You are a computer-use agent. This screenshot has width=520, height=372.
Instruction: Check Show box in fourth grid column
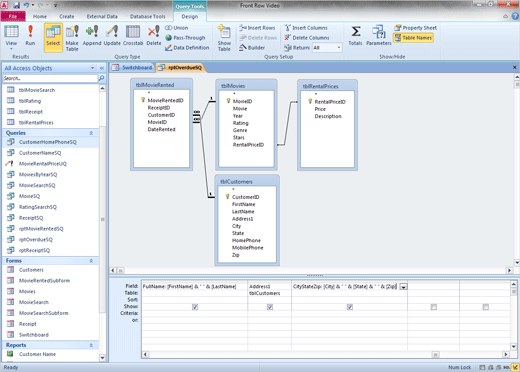tap(434, 307)
